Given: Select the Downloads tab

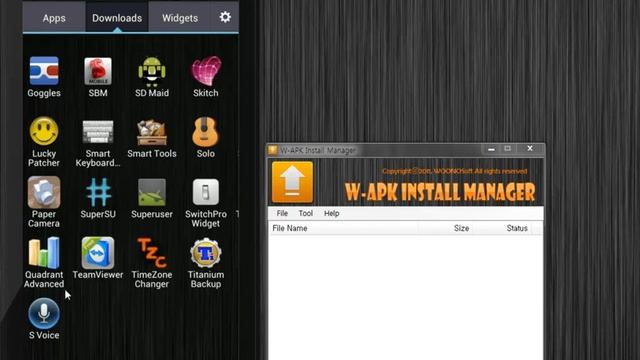Looking at the screenshot, I should coord(117,18).
